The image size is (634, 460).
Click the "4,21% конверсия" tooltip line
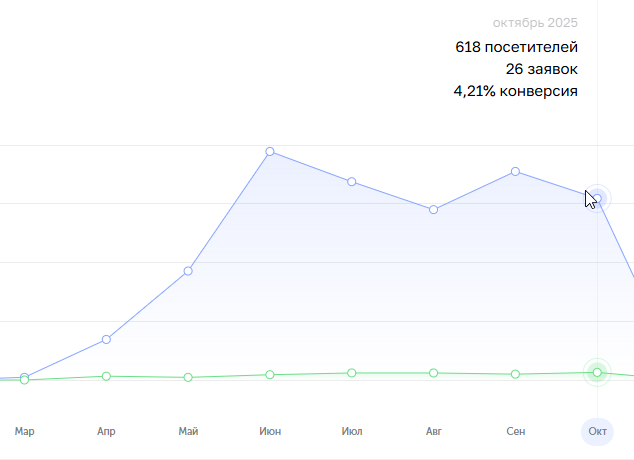pyautogui.click(x=515, y=91)
